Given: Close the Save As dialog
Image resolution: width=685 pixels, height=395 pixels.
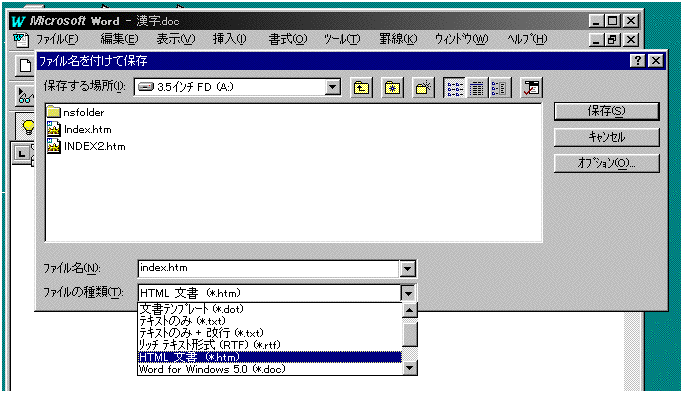Looking at the screenshot, I should [x=655, y=60].
